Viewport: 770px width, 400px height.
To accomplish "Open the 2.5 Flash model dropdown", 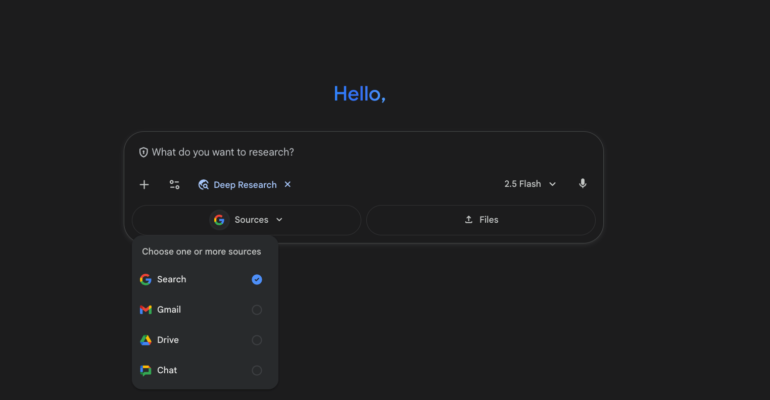I will (x=530, y=184).
